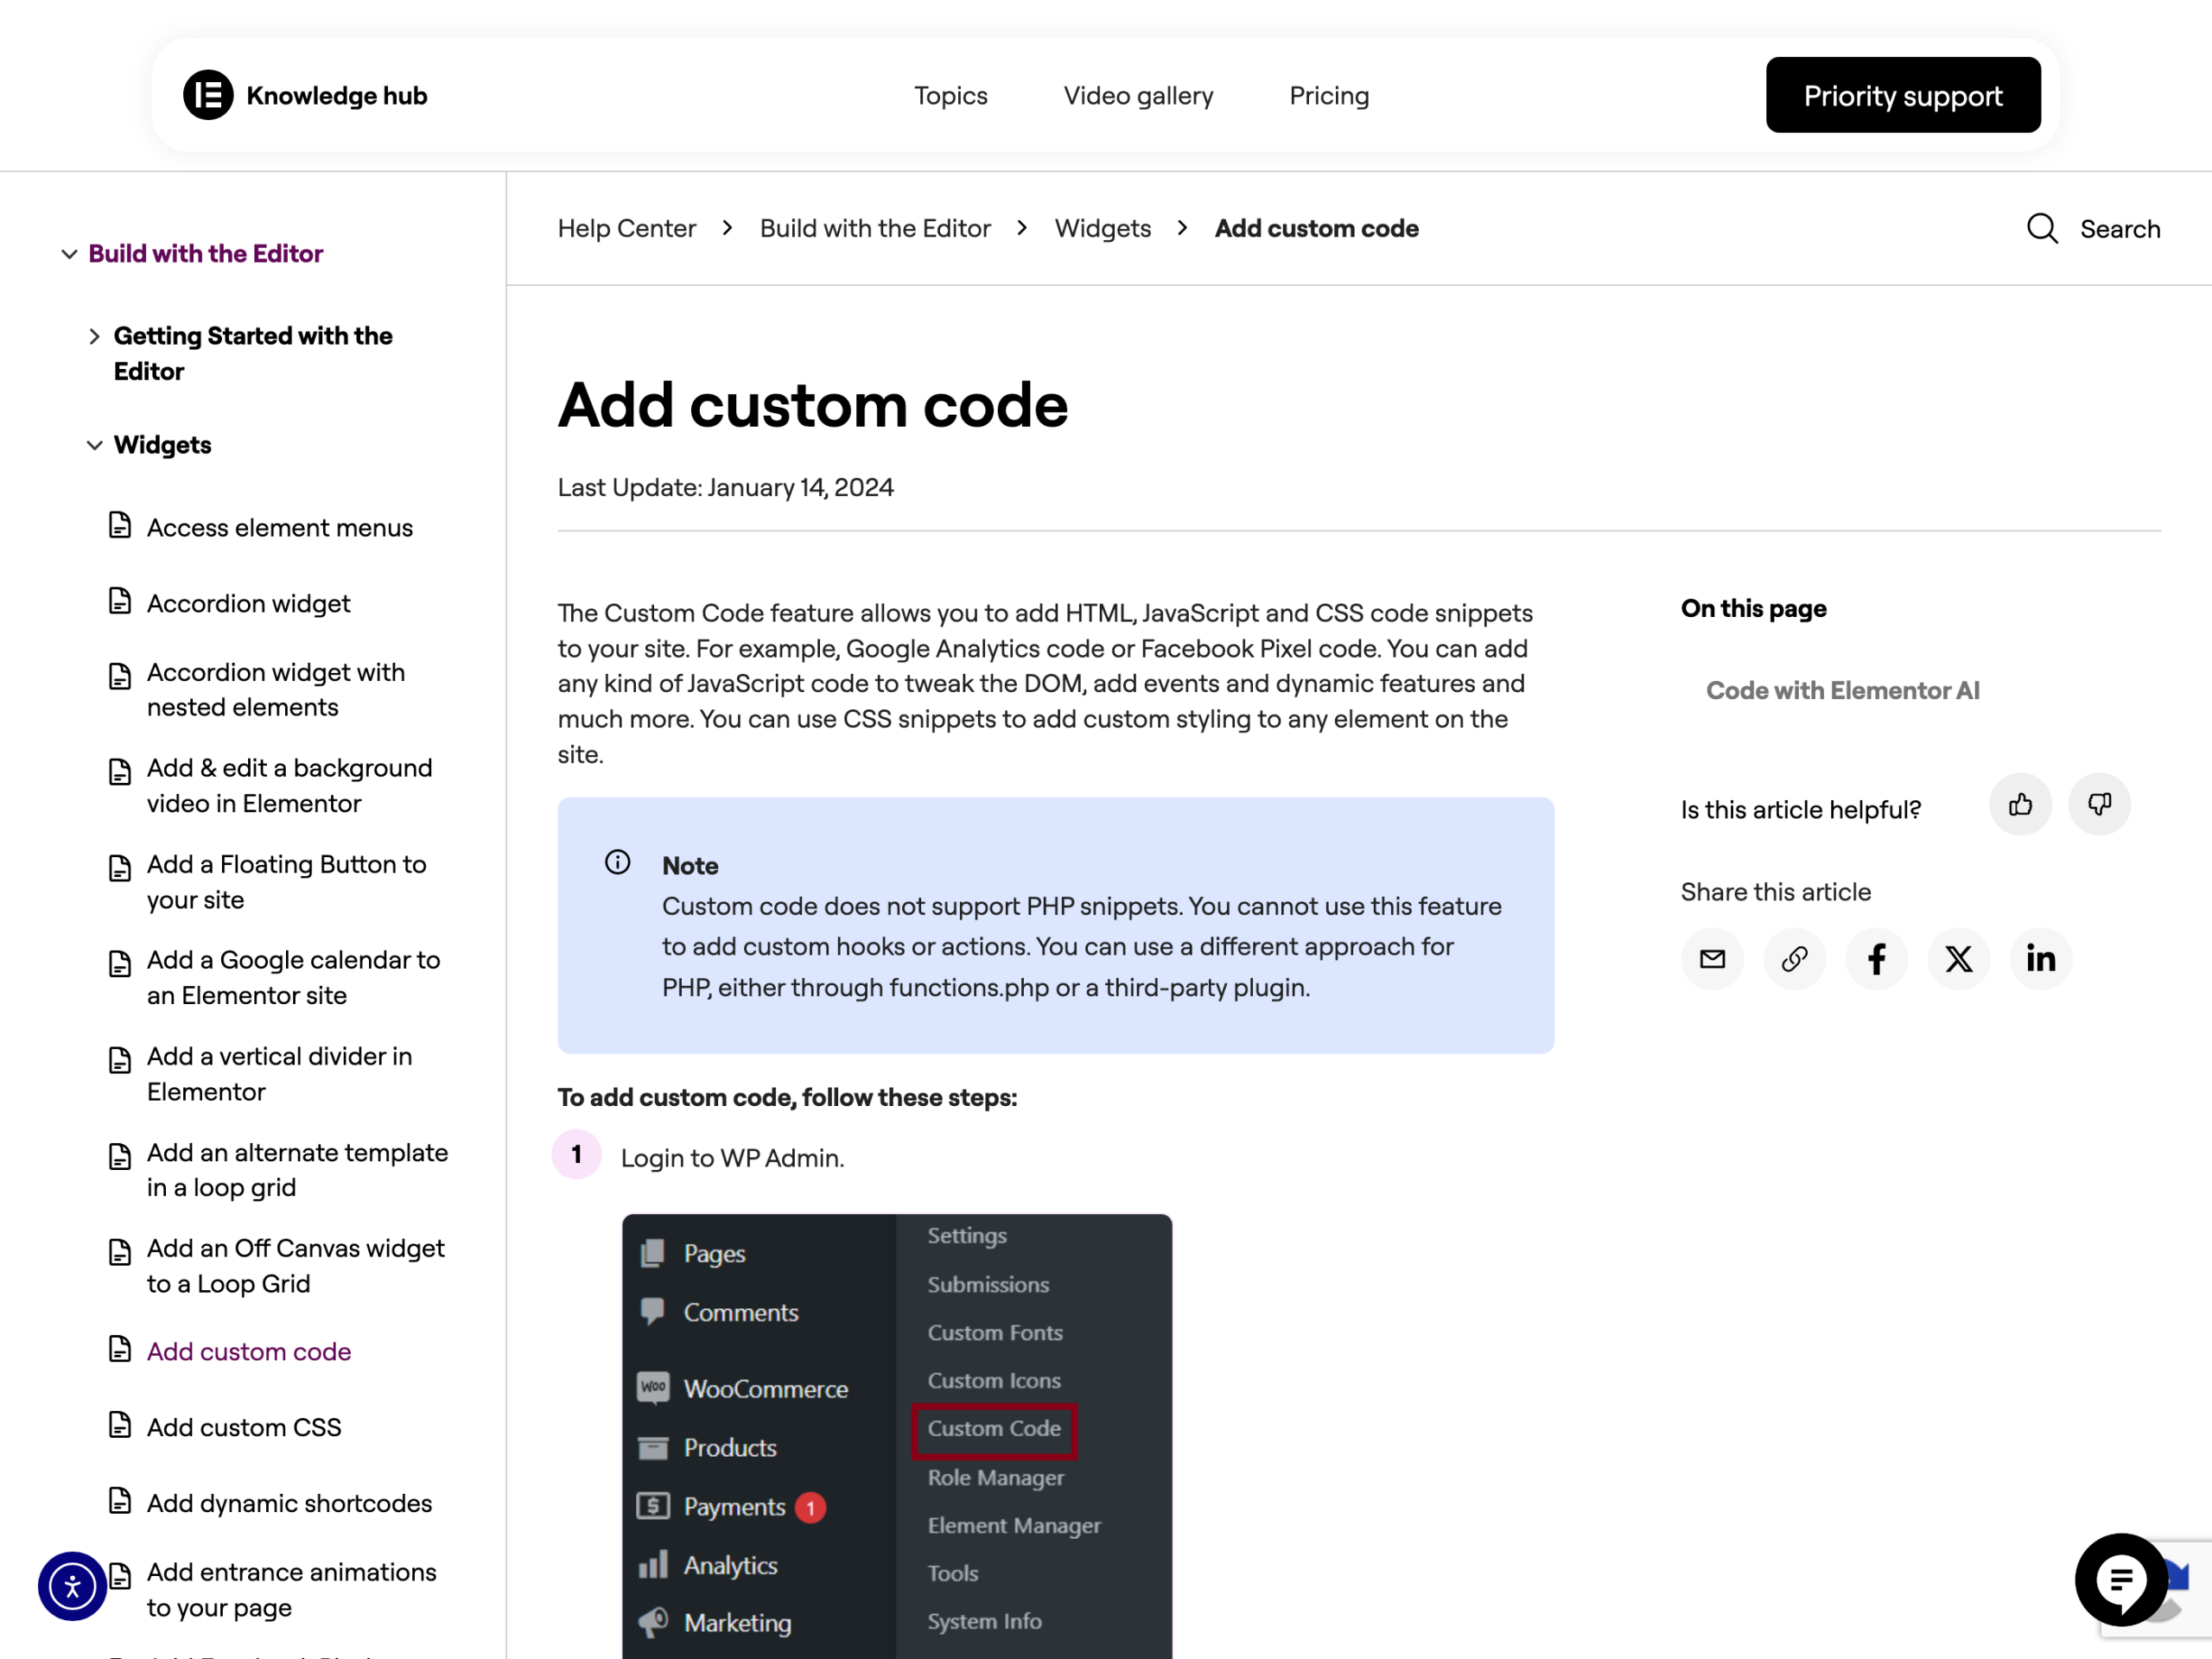This screenshot has height=1659, width=2212.
Task: Share article on Facebook icon
Action: tap(1876, 959)
